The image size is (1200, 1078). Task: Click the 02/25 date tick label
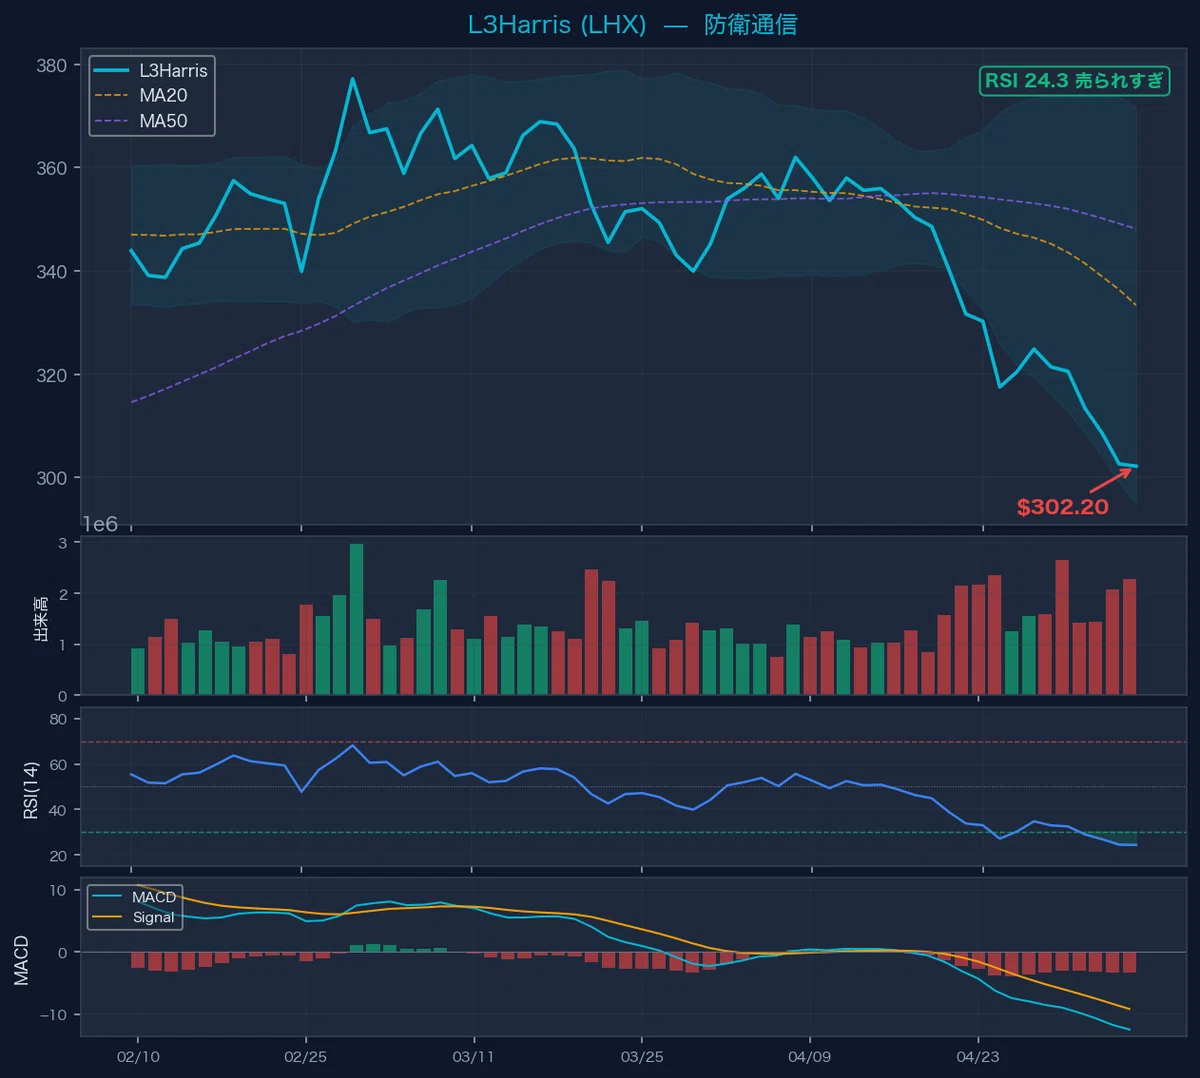click(305, 1057)
